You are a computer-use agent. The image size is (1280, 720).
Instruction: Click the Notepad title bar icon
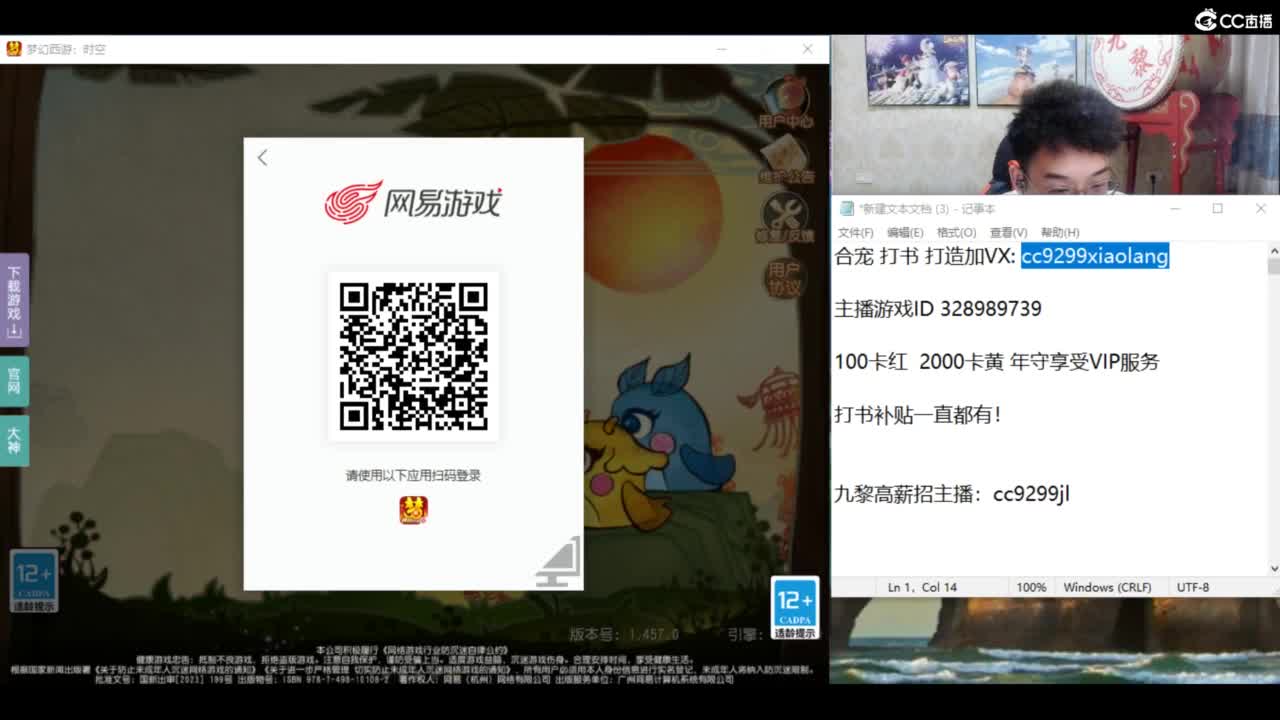(847, 209)
